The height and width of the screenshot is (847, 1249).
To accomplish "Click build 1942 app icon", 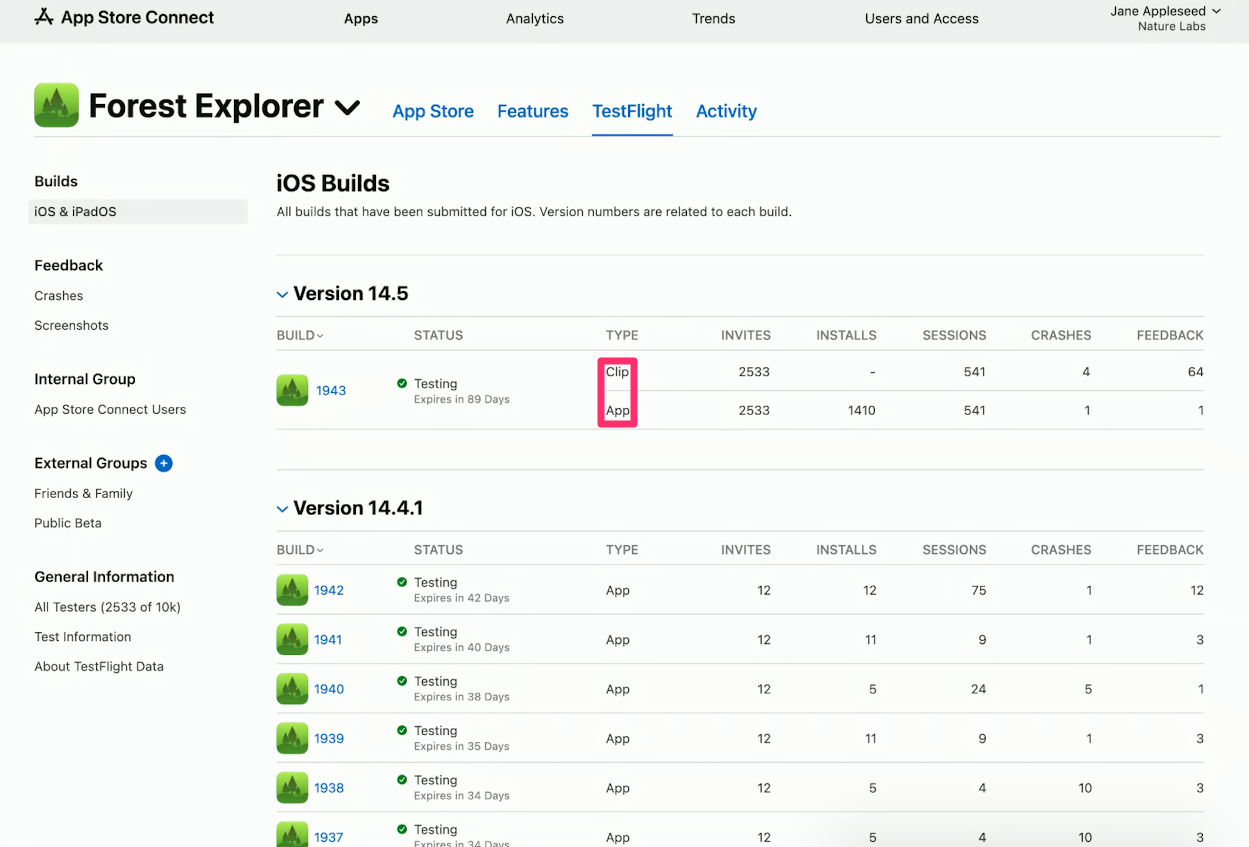I will [x=292, y=590].
